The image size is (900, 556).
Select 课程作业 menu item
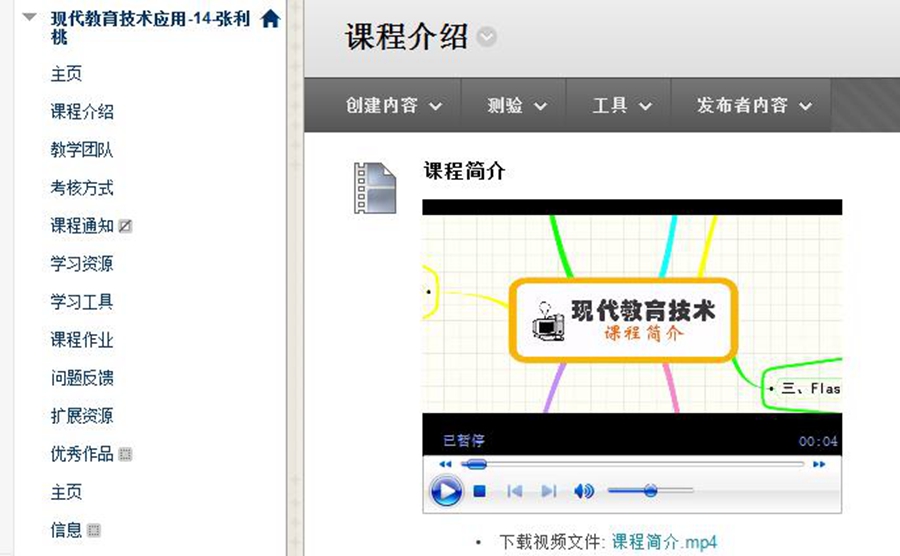(x=82, y=340)
